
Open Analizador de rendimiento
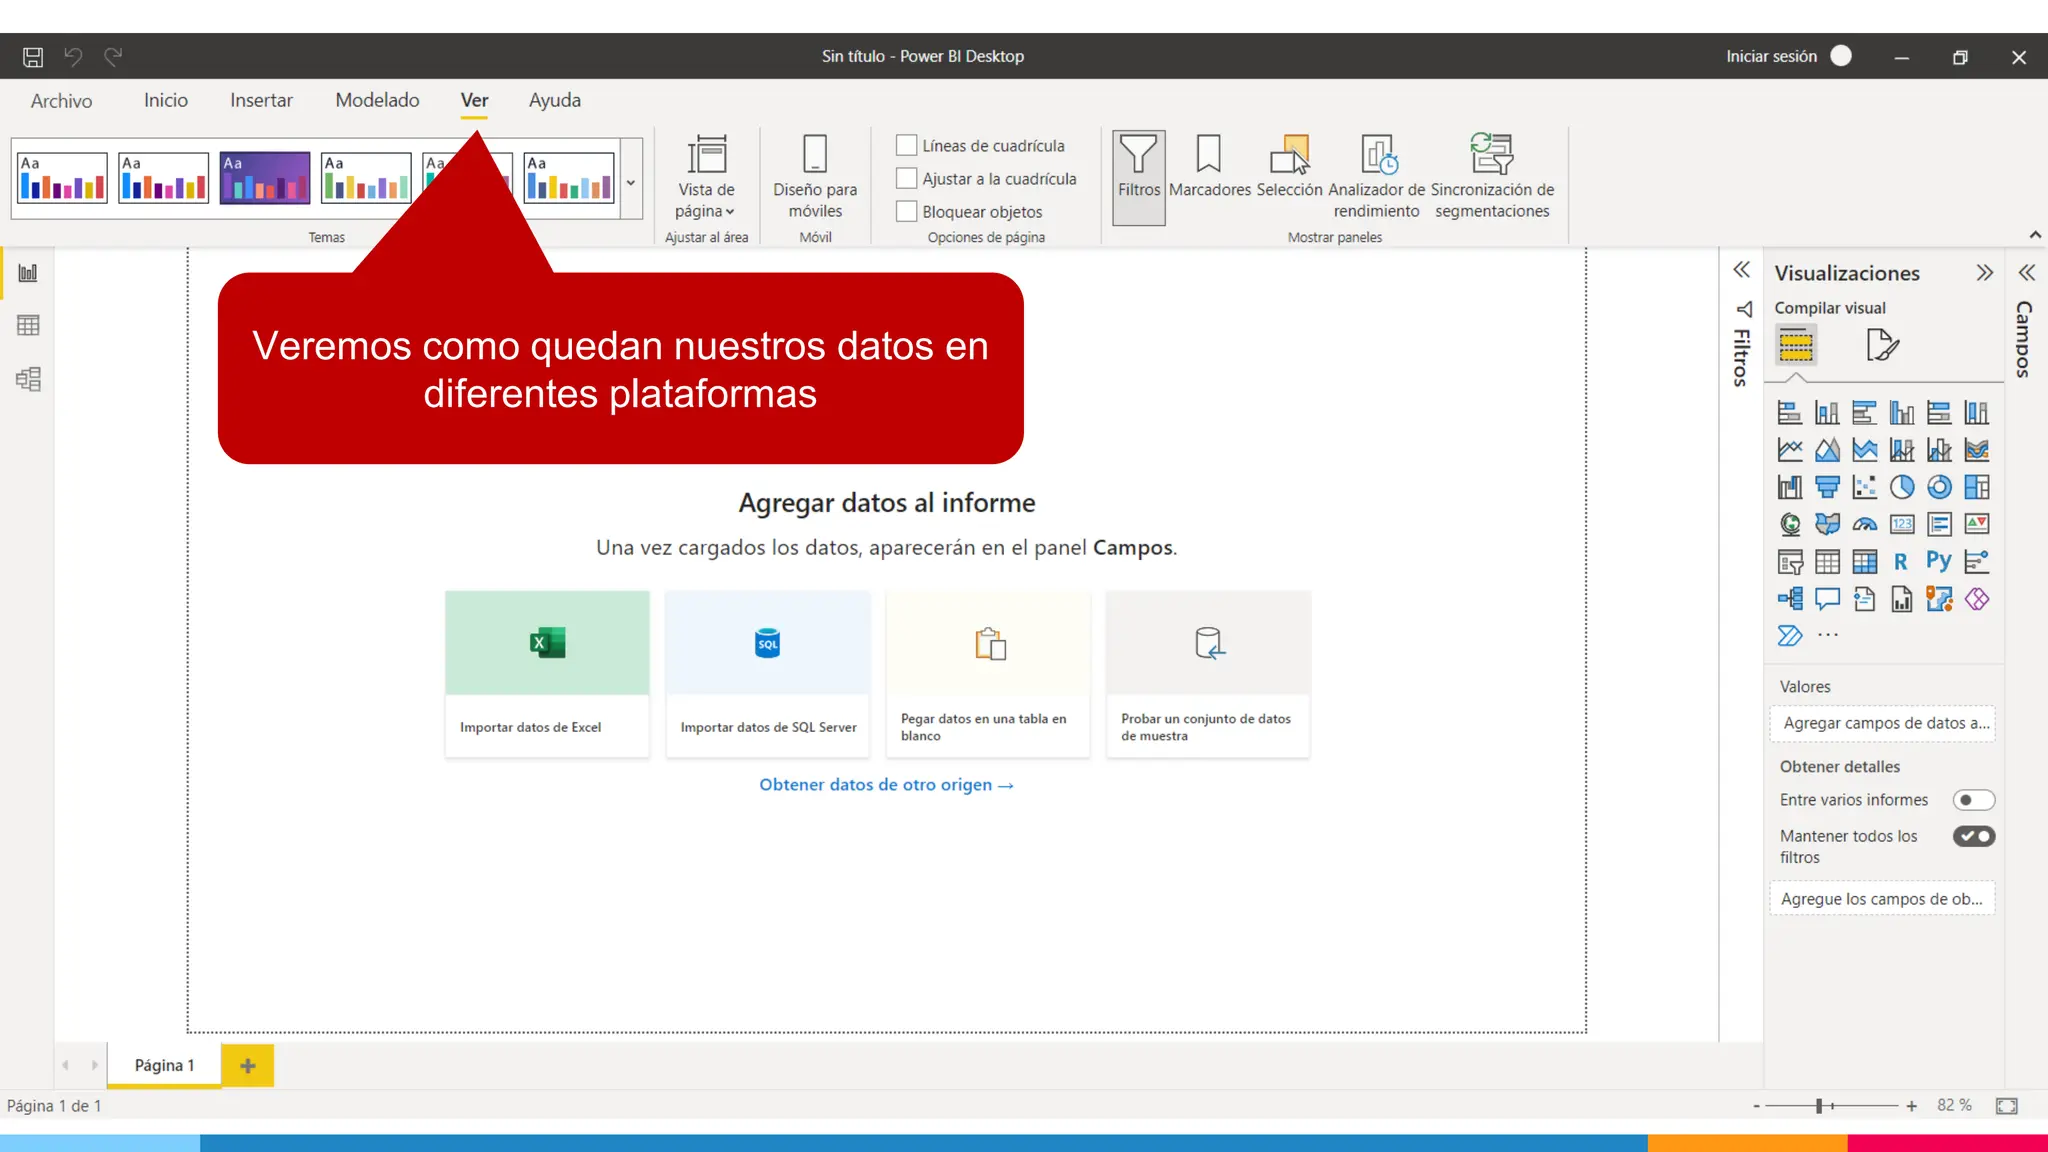[x=1376, y=177]
